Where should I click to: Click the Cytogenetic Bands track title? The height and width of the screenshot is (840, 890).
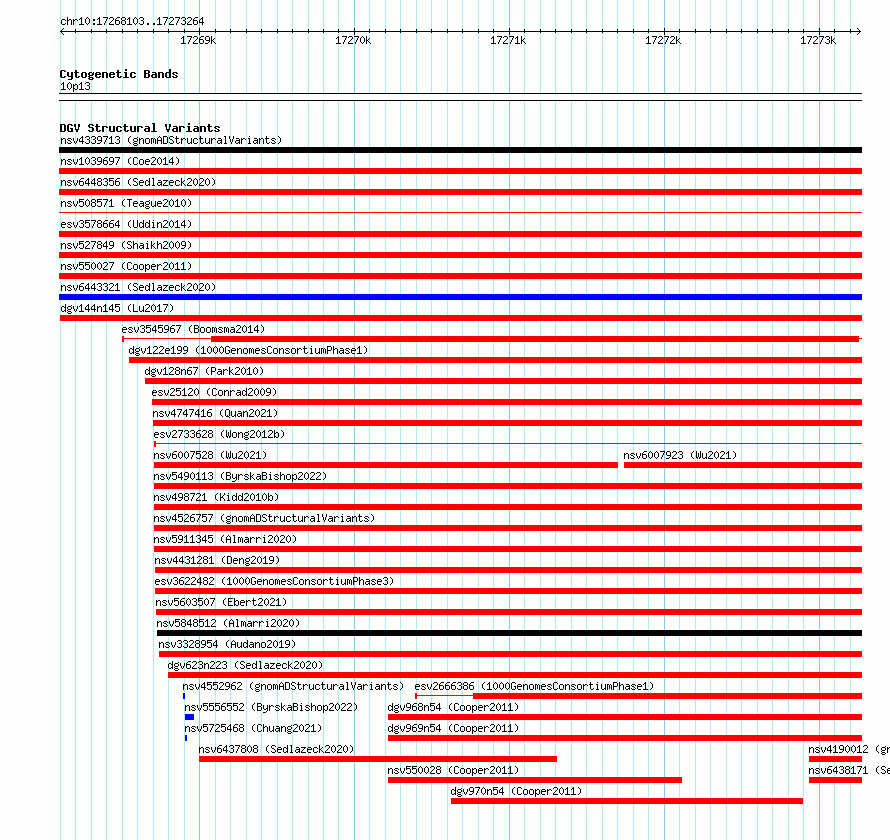coord(119,74)
